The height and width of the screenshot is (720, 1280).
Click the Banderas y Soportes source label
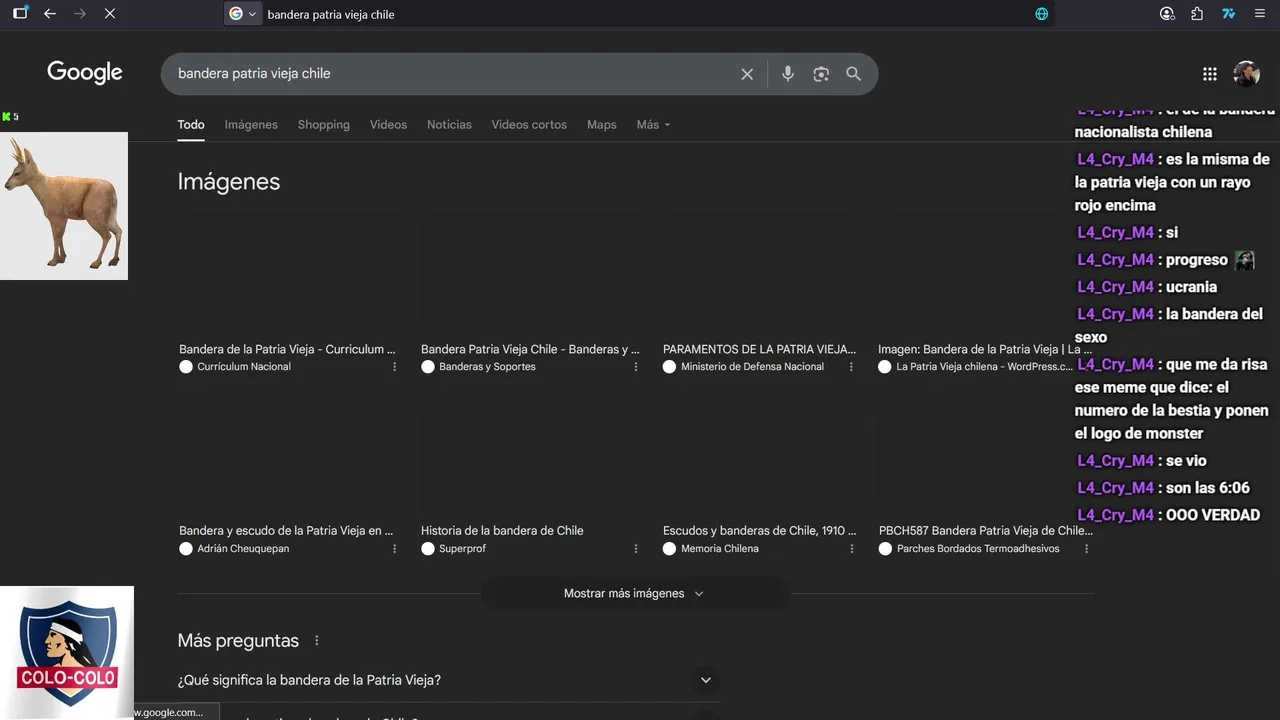point(487,367)
